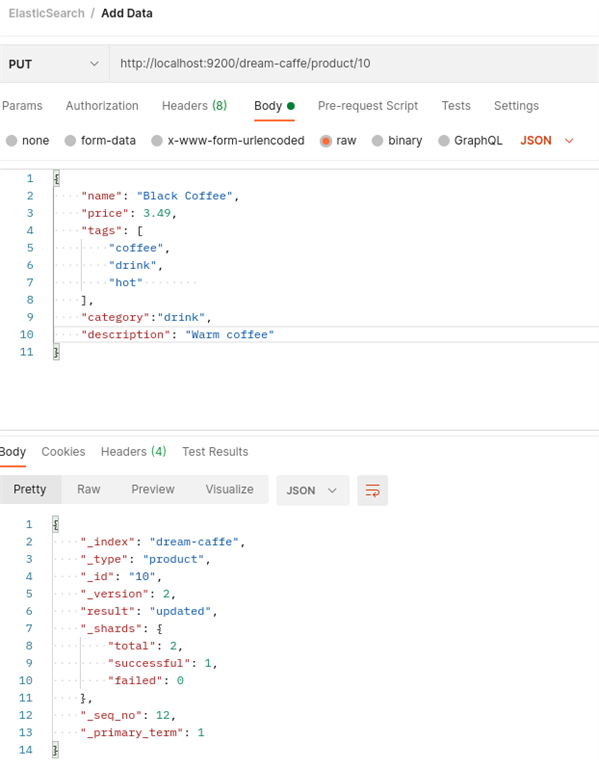Open the response Headers (4) tab
This screenshot has height=768, width=599.
134,452
